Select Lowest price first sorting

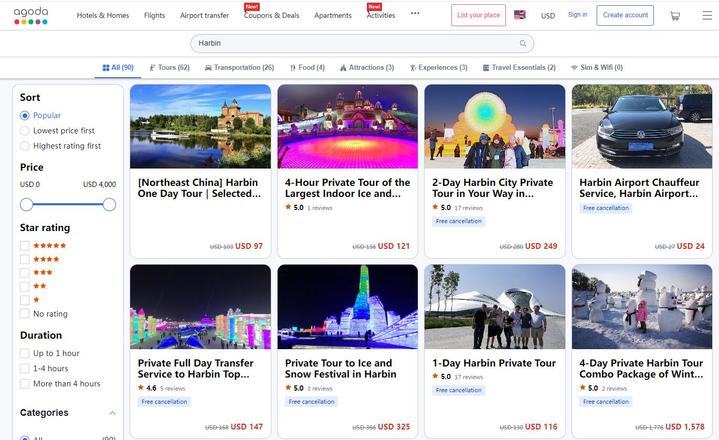[25, 131]
